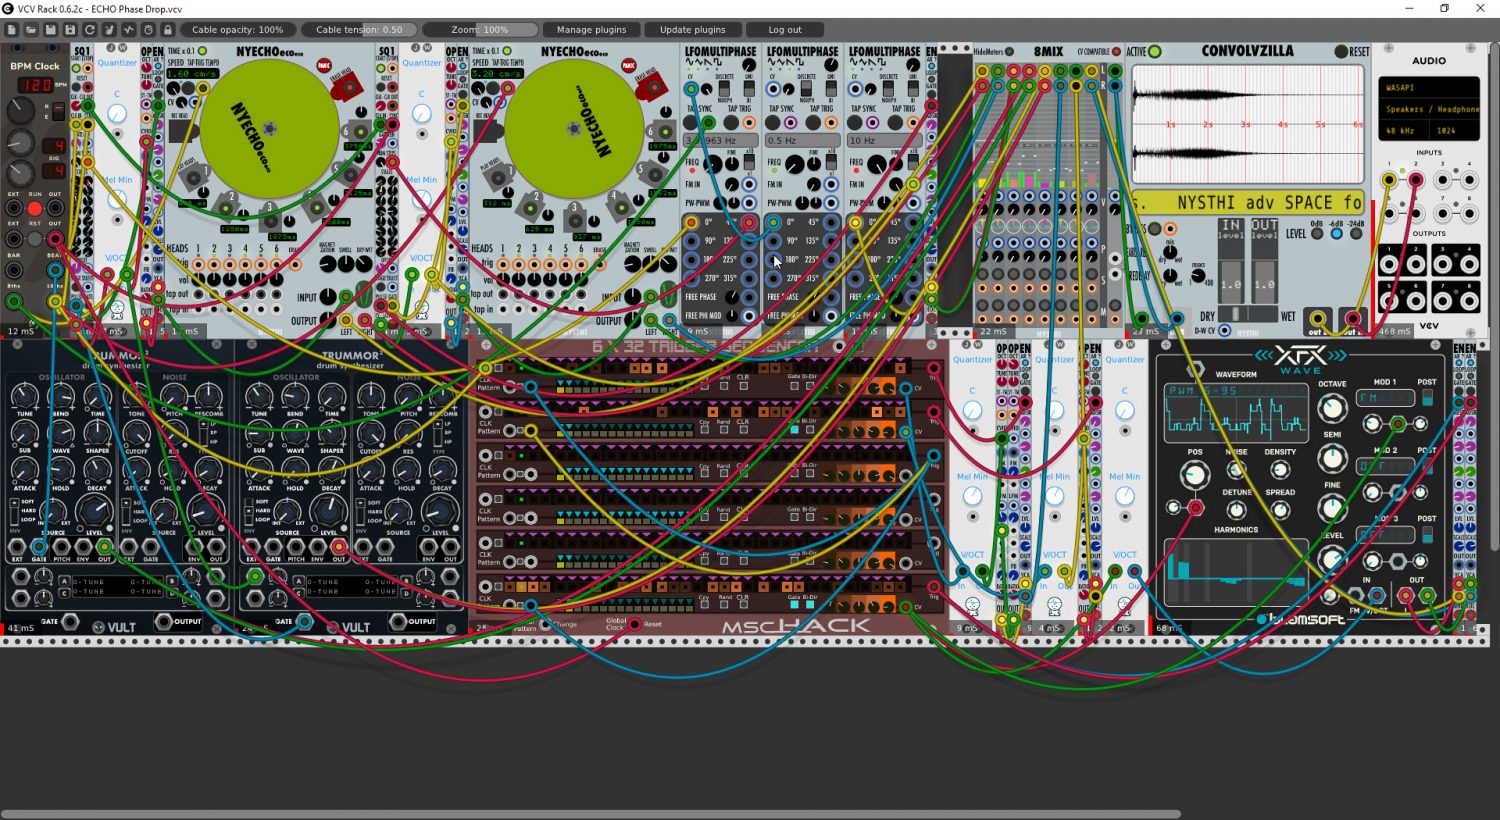Click the Update plugins button

point(693,30)
